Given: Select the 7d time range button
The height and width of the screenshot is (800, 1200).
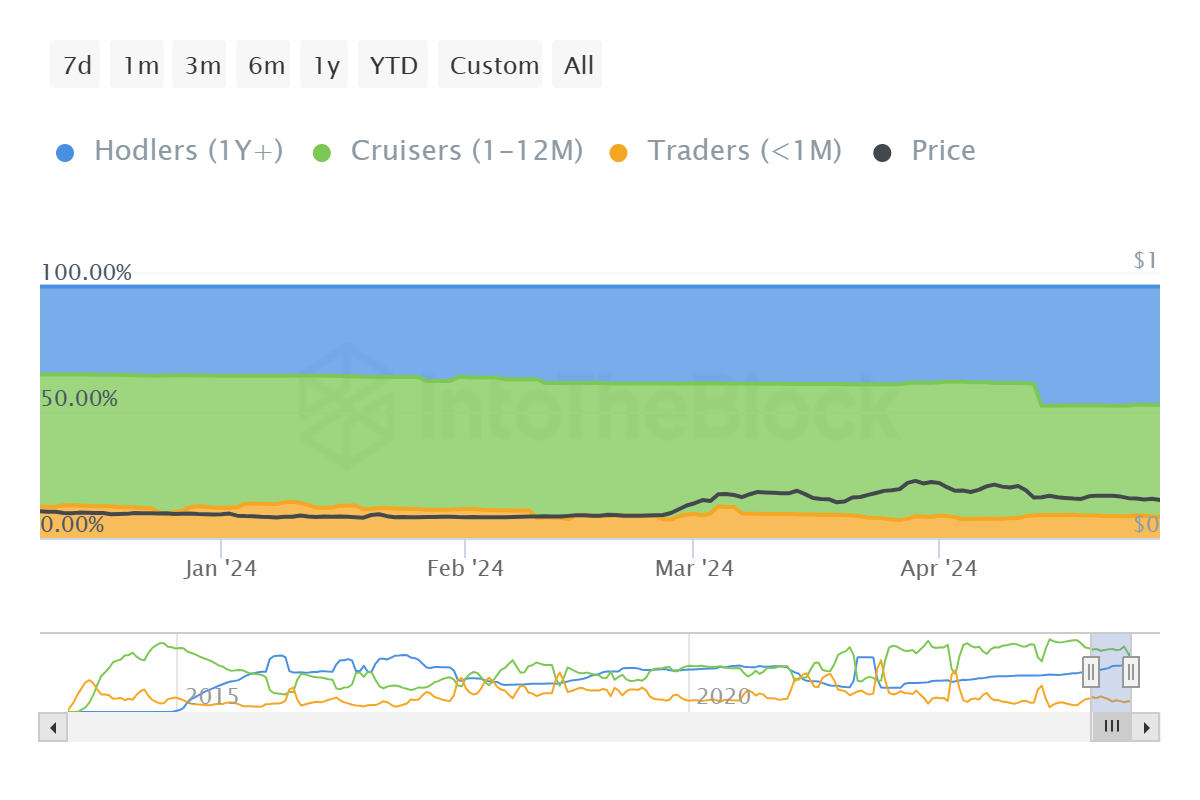Looking at the screenshot, I should (x=76, y=66).
